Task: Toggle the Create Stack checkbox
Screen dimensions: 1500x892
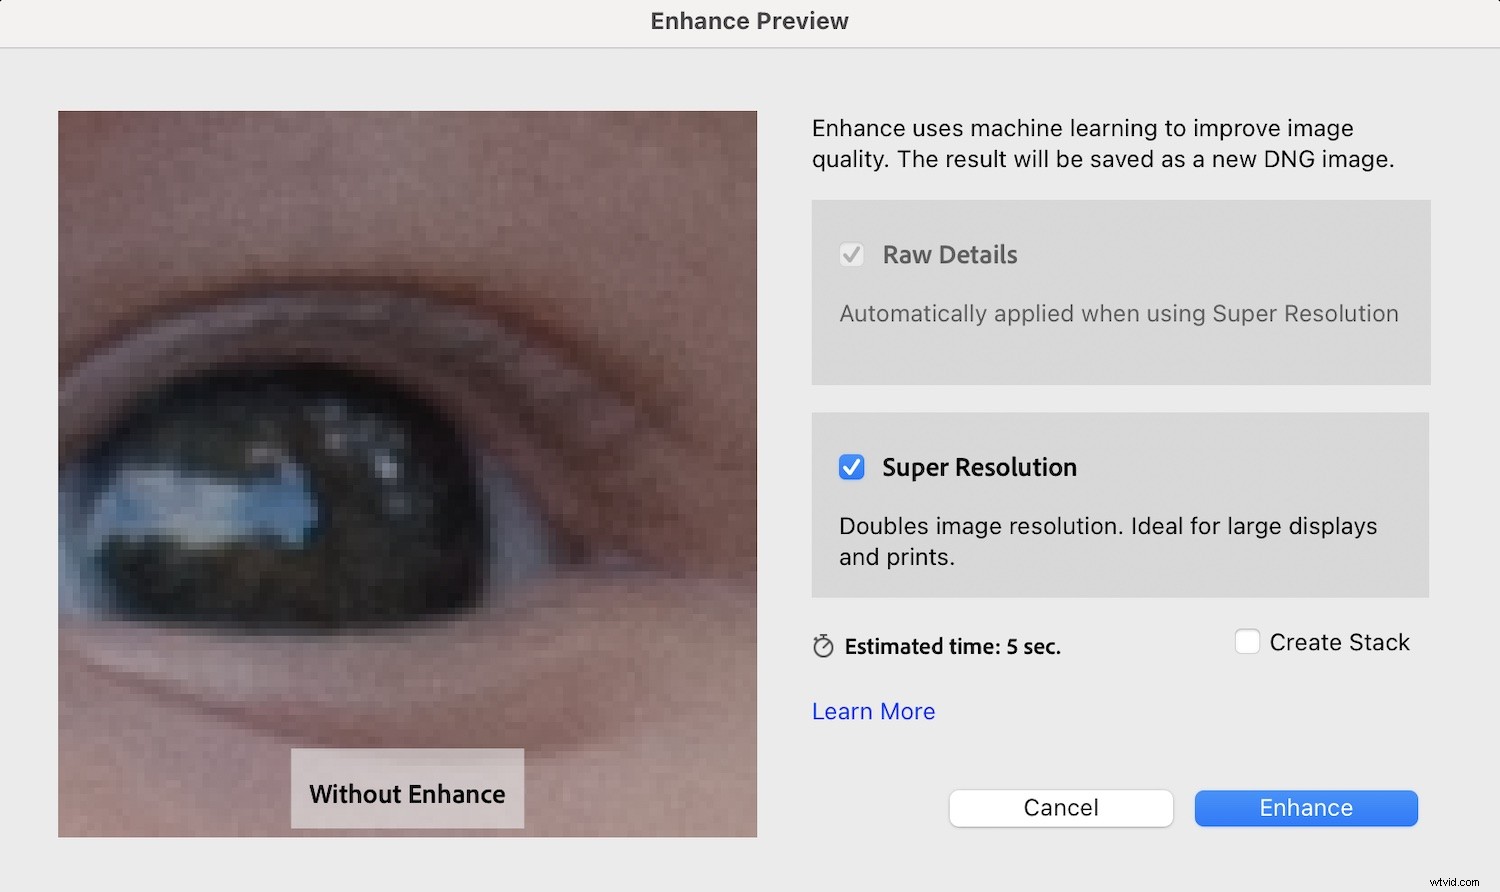Action: point(1247,641)
